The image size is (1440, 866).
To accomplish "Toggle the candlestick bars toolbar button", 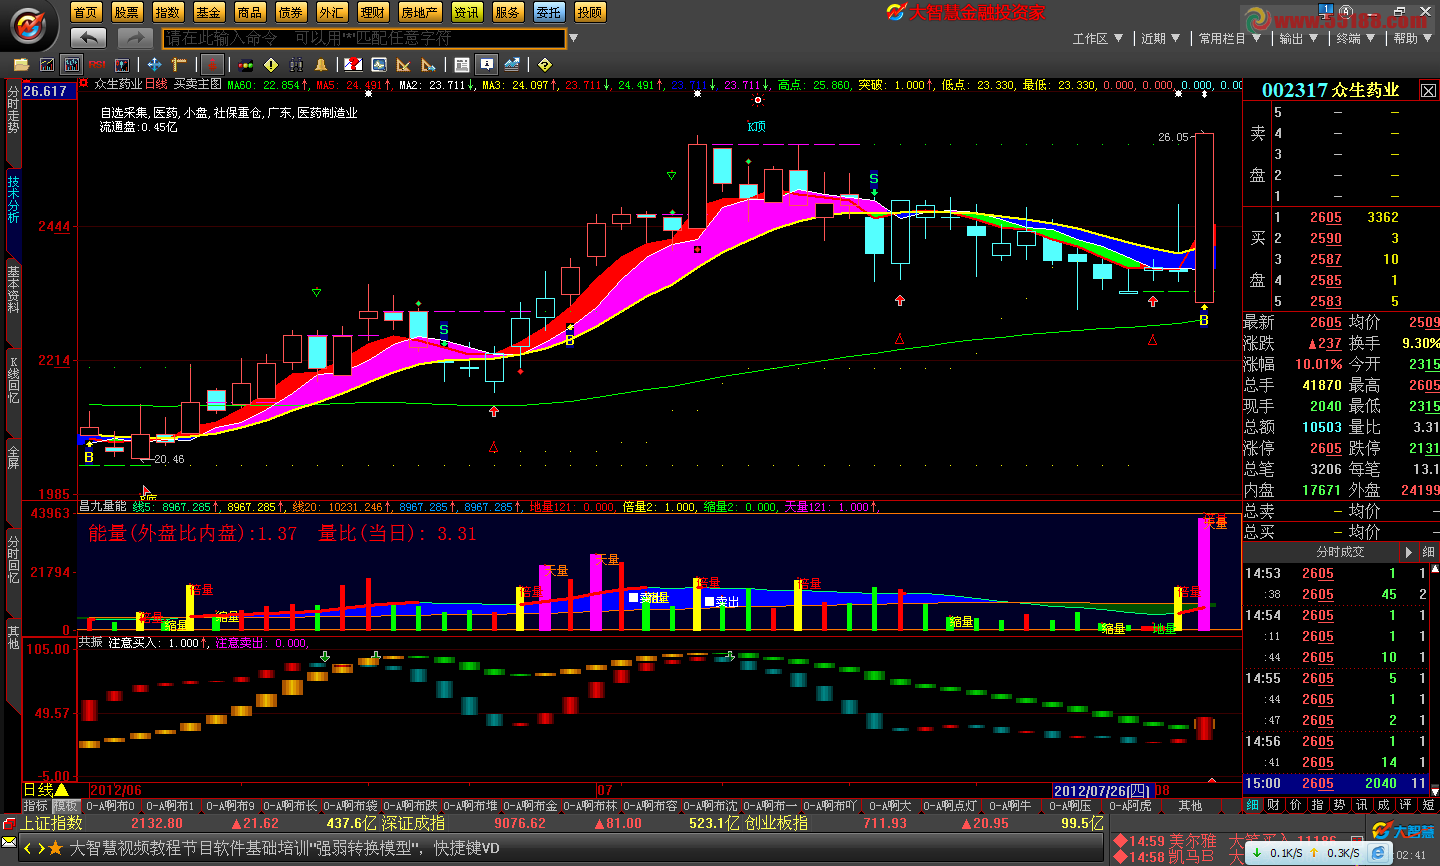I will point(71,64).
